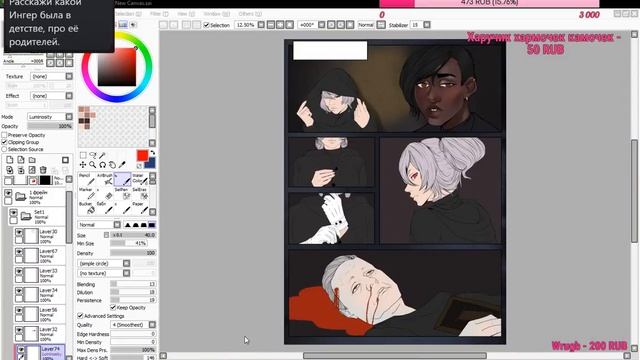
Task: Create a new linework layer
Action: click(21, 160)
